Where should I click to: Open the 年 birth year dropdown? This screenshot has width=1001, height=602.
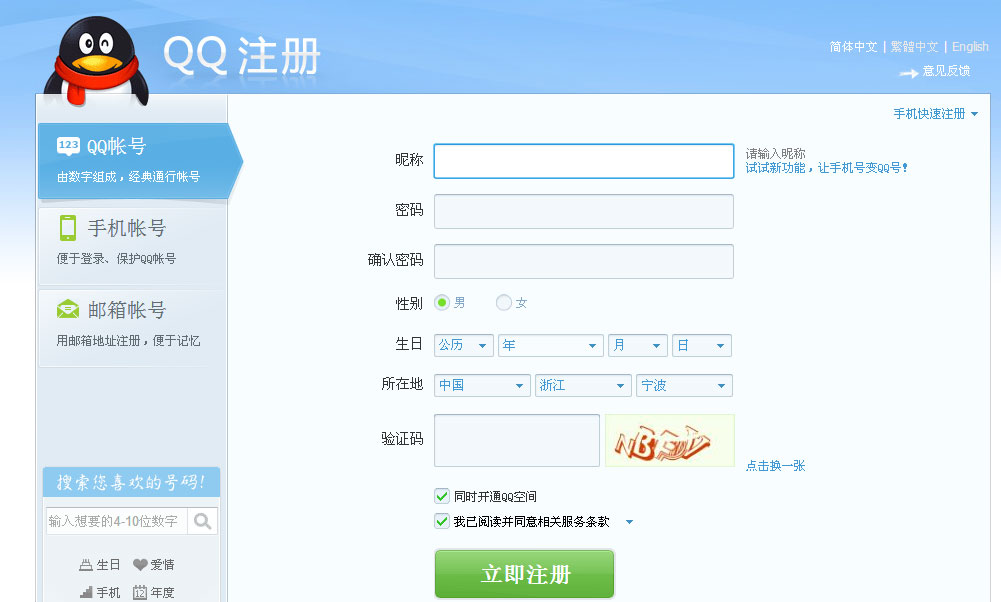pos(551,345)
